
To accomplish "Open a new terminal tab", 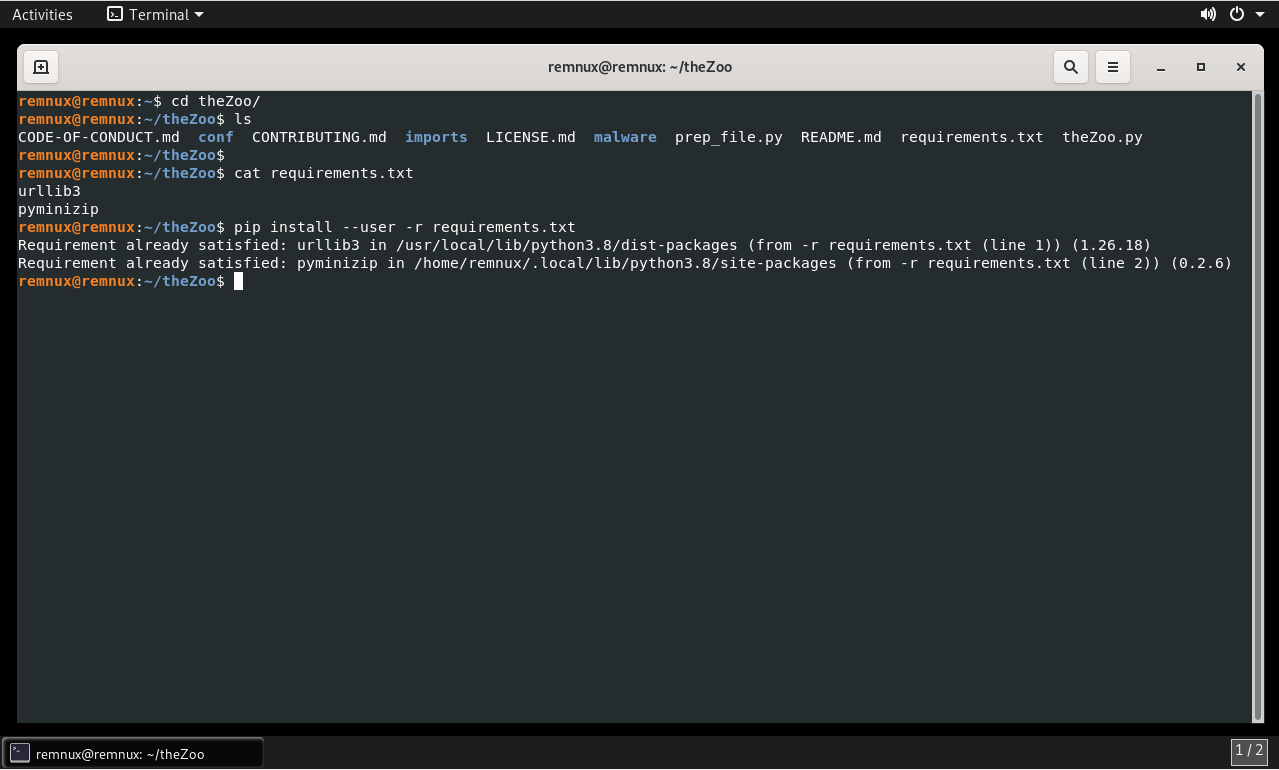I will pos(41,67).
